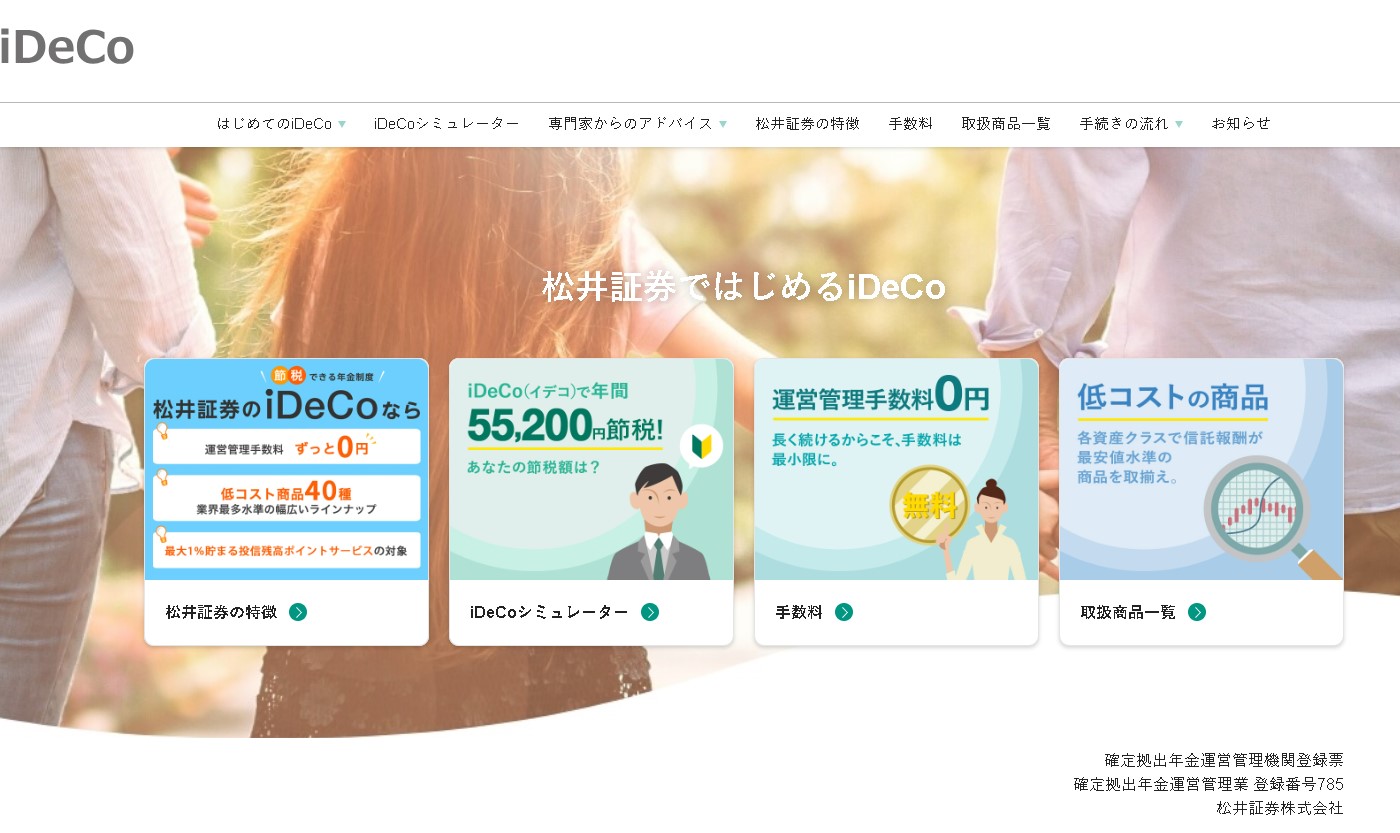The width and height of the screenshot is (1400, 833).
Task: Expand the 専門家からのアドバイス dropdown arrow
Action: [723, 124]
